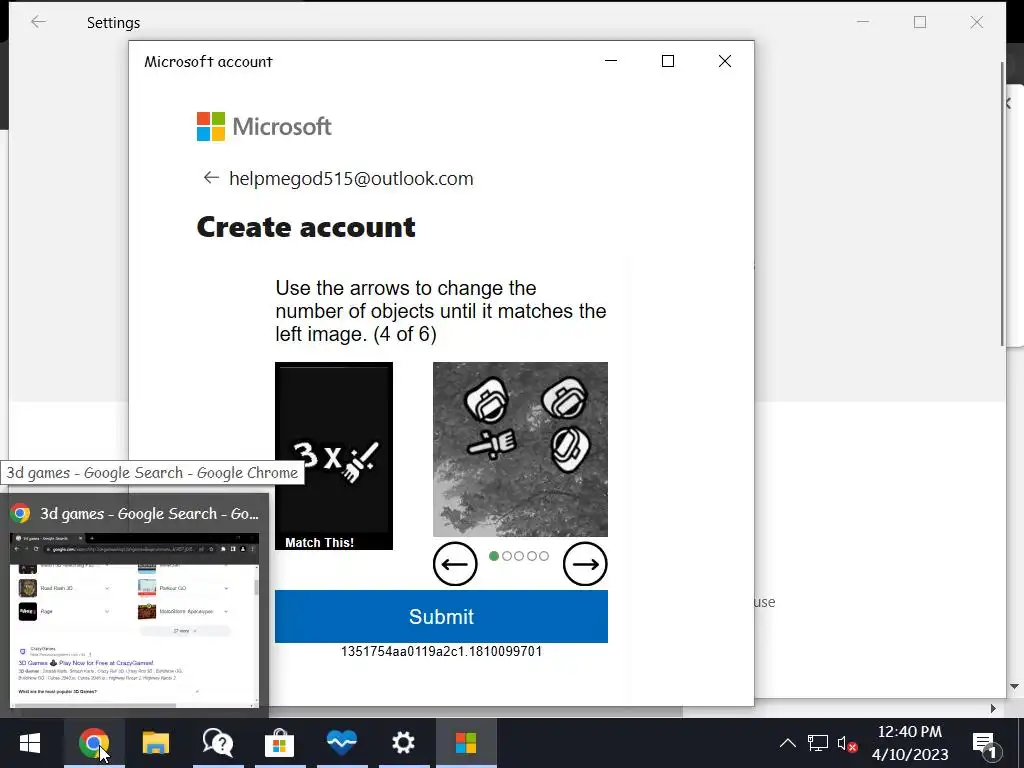Viewport: 1024px width, 768px height.
Task: Minimize the Microsoft account dialog
Action: 611,61
